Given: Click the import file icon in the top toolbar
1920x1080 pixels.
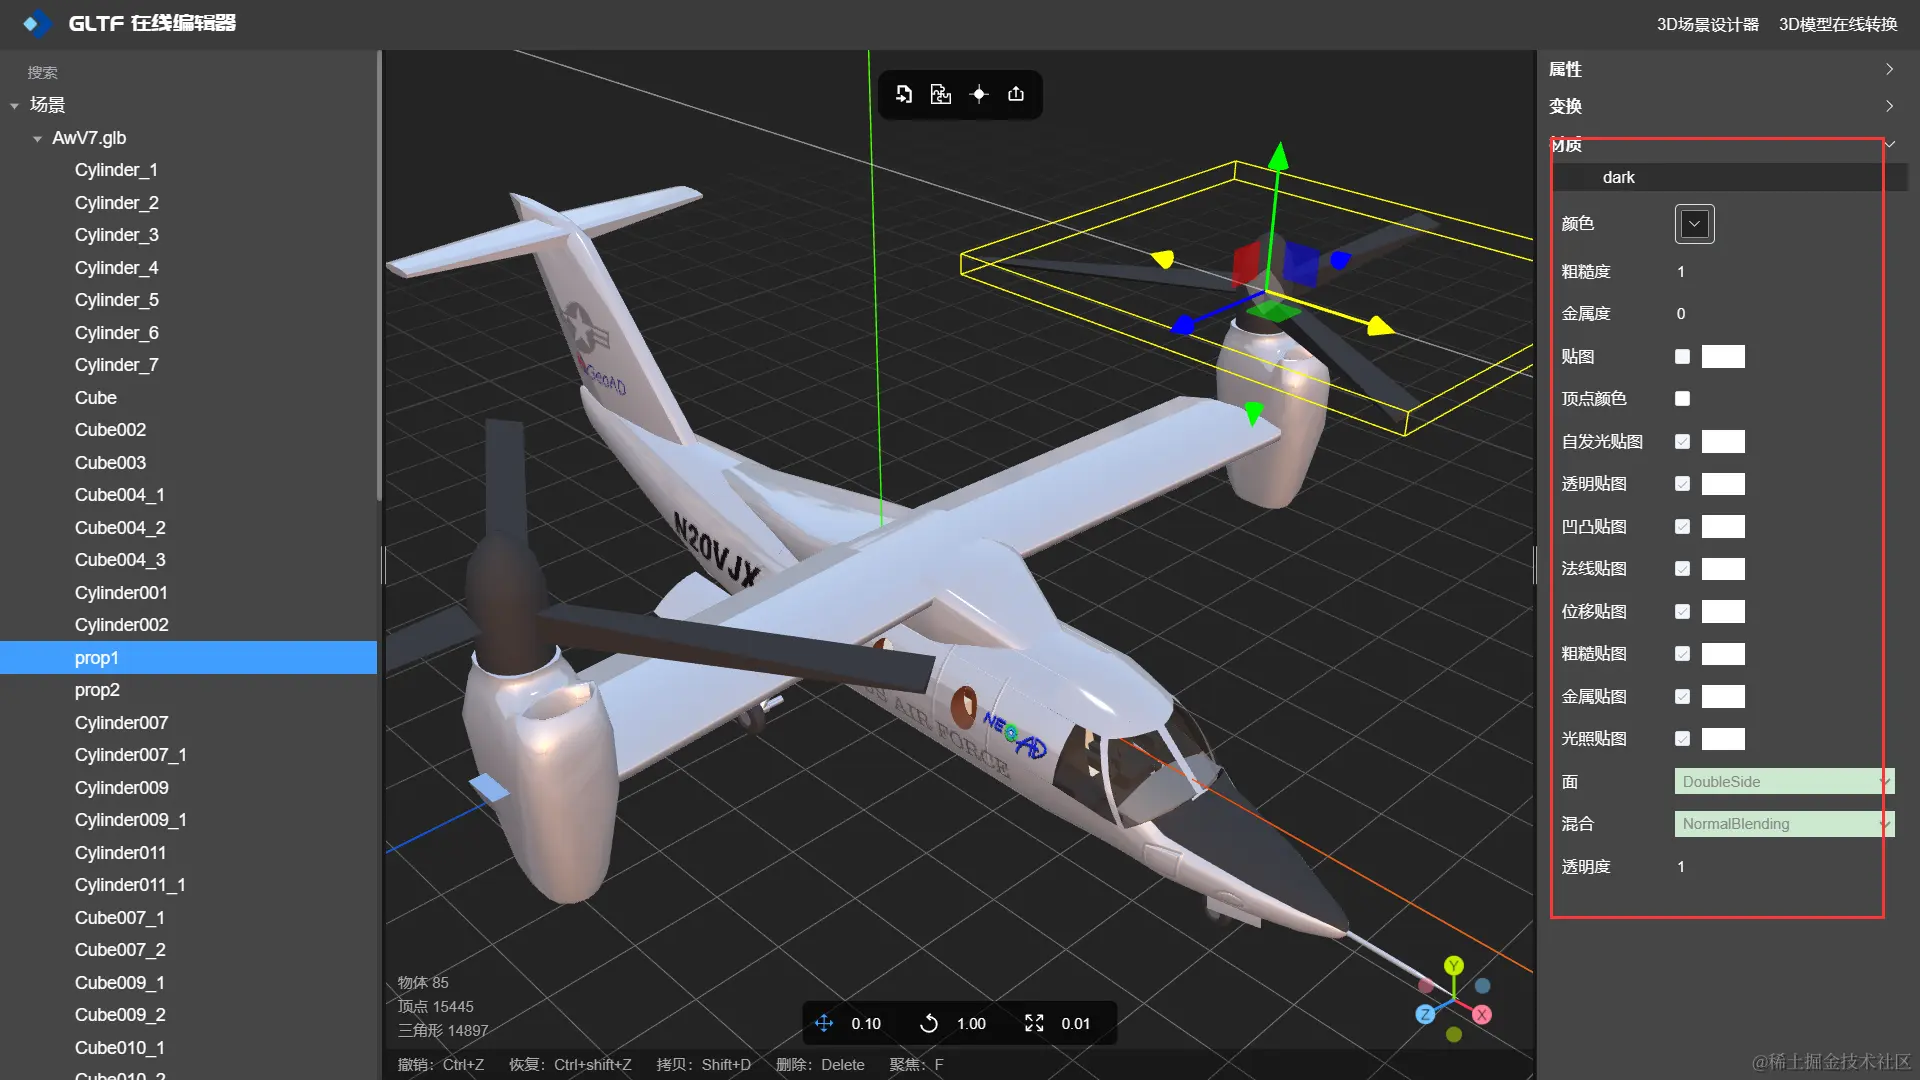Looking at the screenshot, I should [904, 94].
